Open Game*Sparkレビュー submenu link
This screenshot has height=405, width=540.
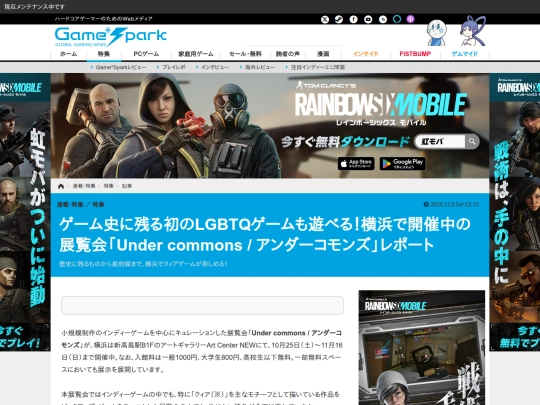[x=121, y=67]
